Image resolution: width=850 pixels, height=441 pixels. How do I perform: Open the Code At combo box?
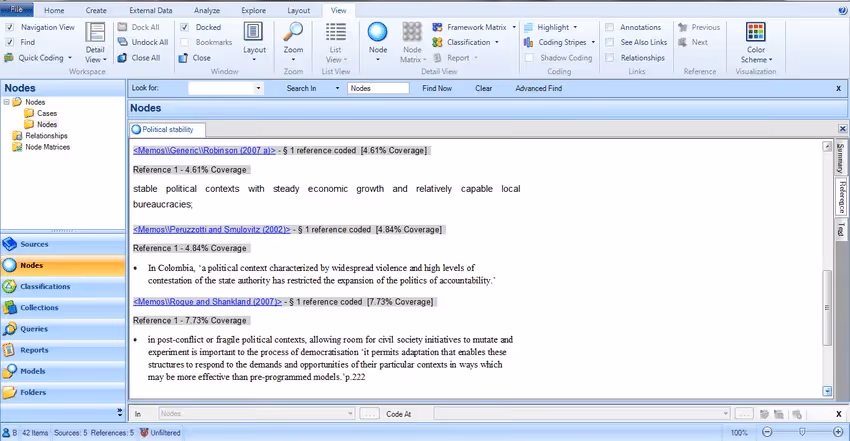[x=582, y=414]
